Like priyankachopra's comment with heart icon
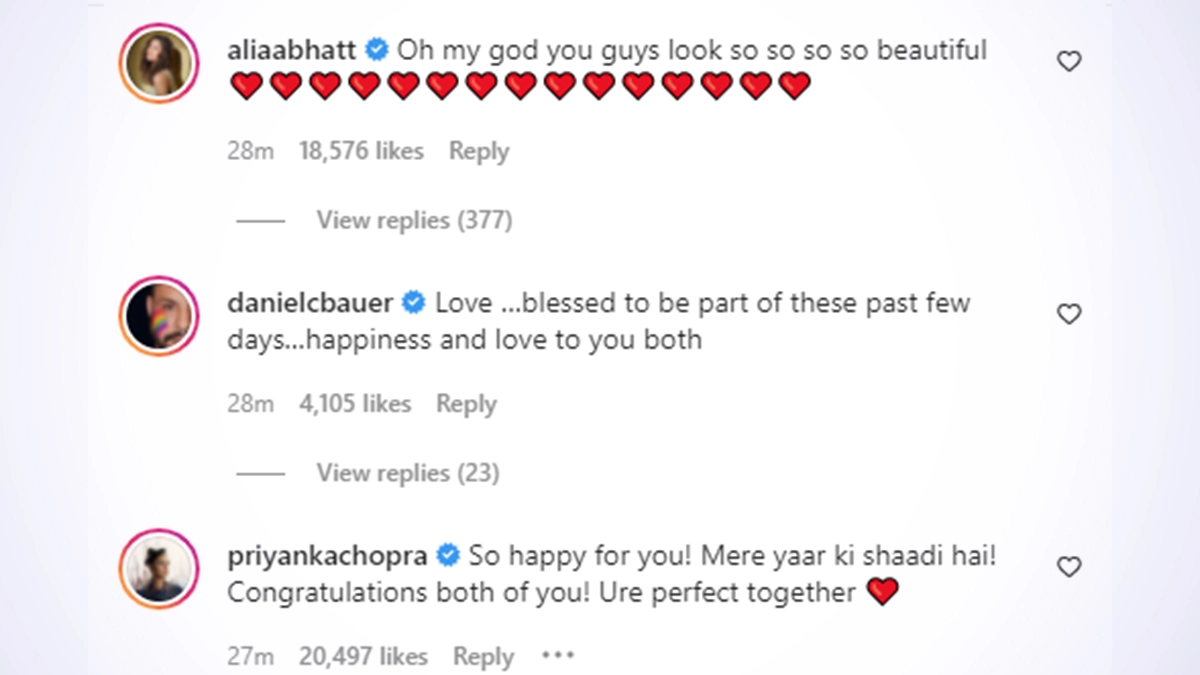This screenshot has height=675, width=1200. coord(1069,568)
